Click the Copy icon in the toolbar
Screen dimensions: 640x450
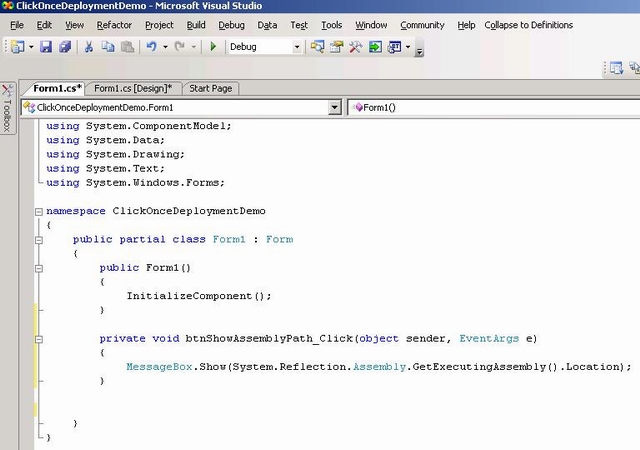108,47
